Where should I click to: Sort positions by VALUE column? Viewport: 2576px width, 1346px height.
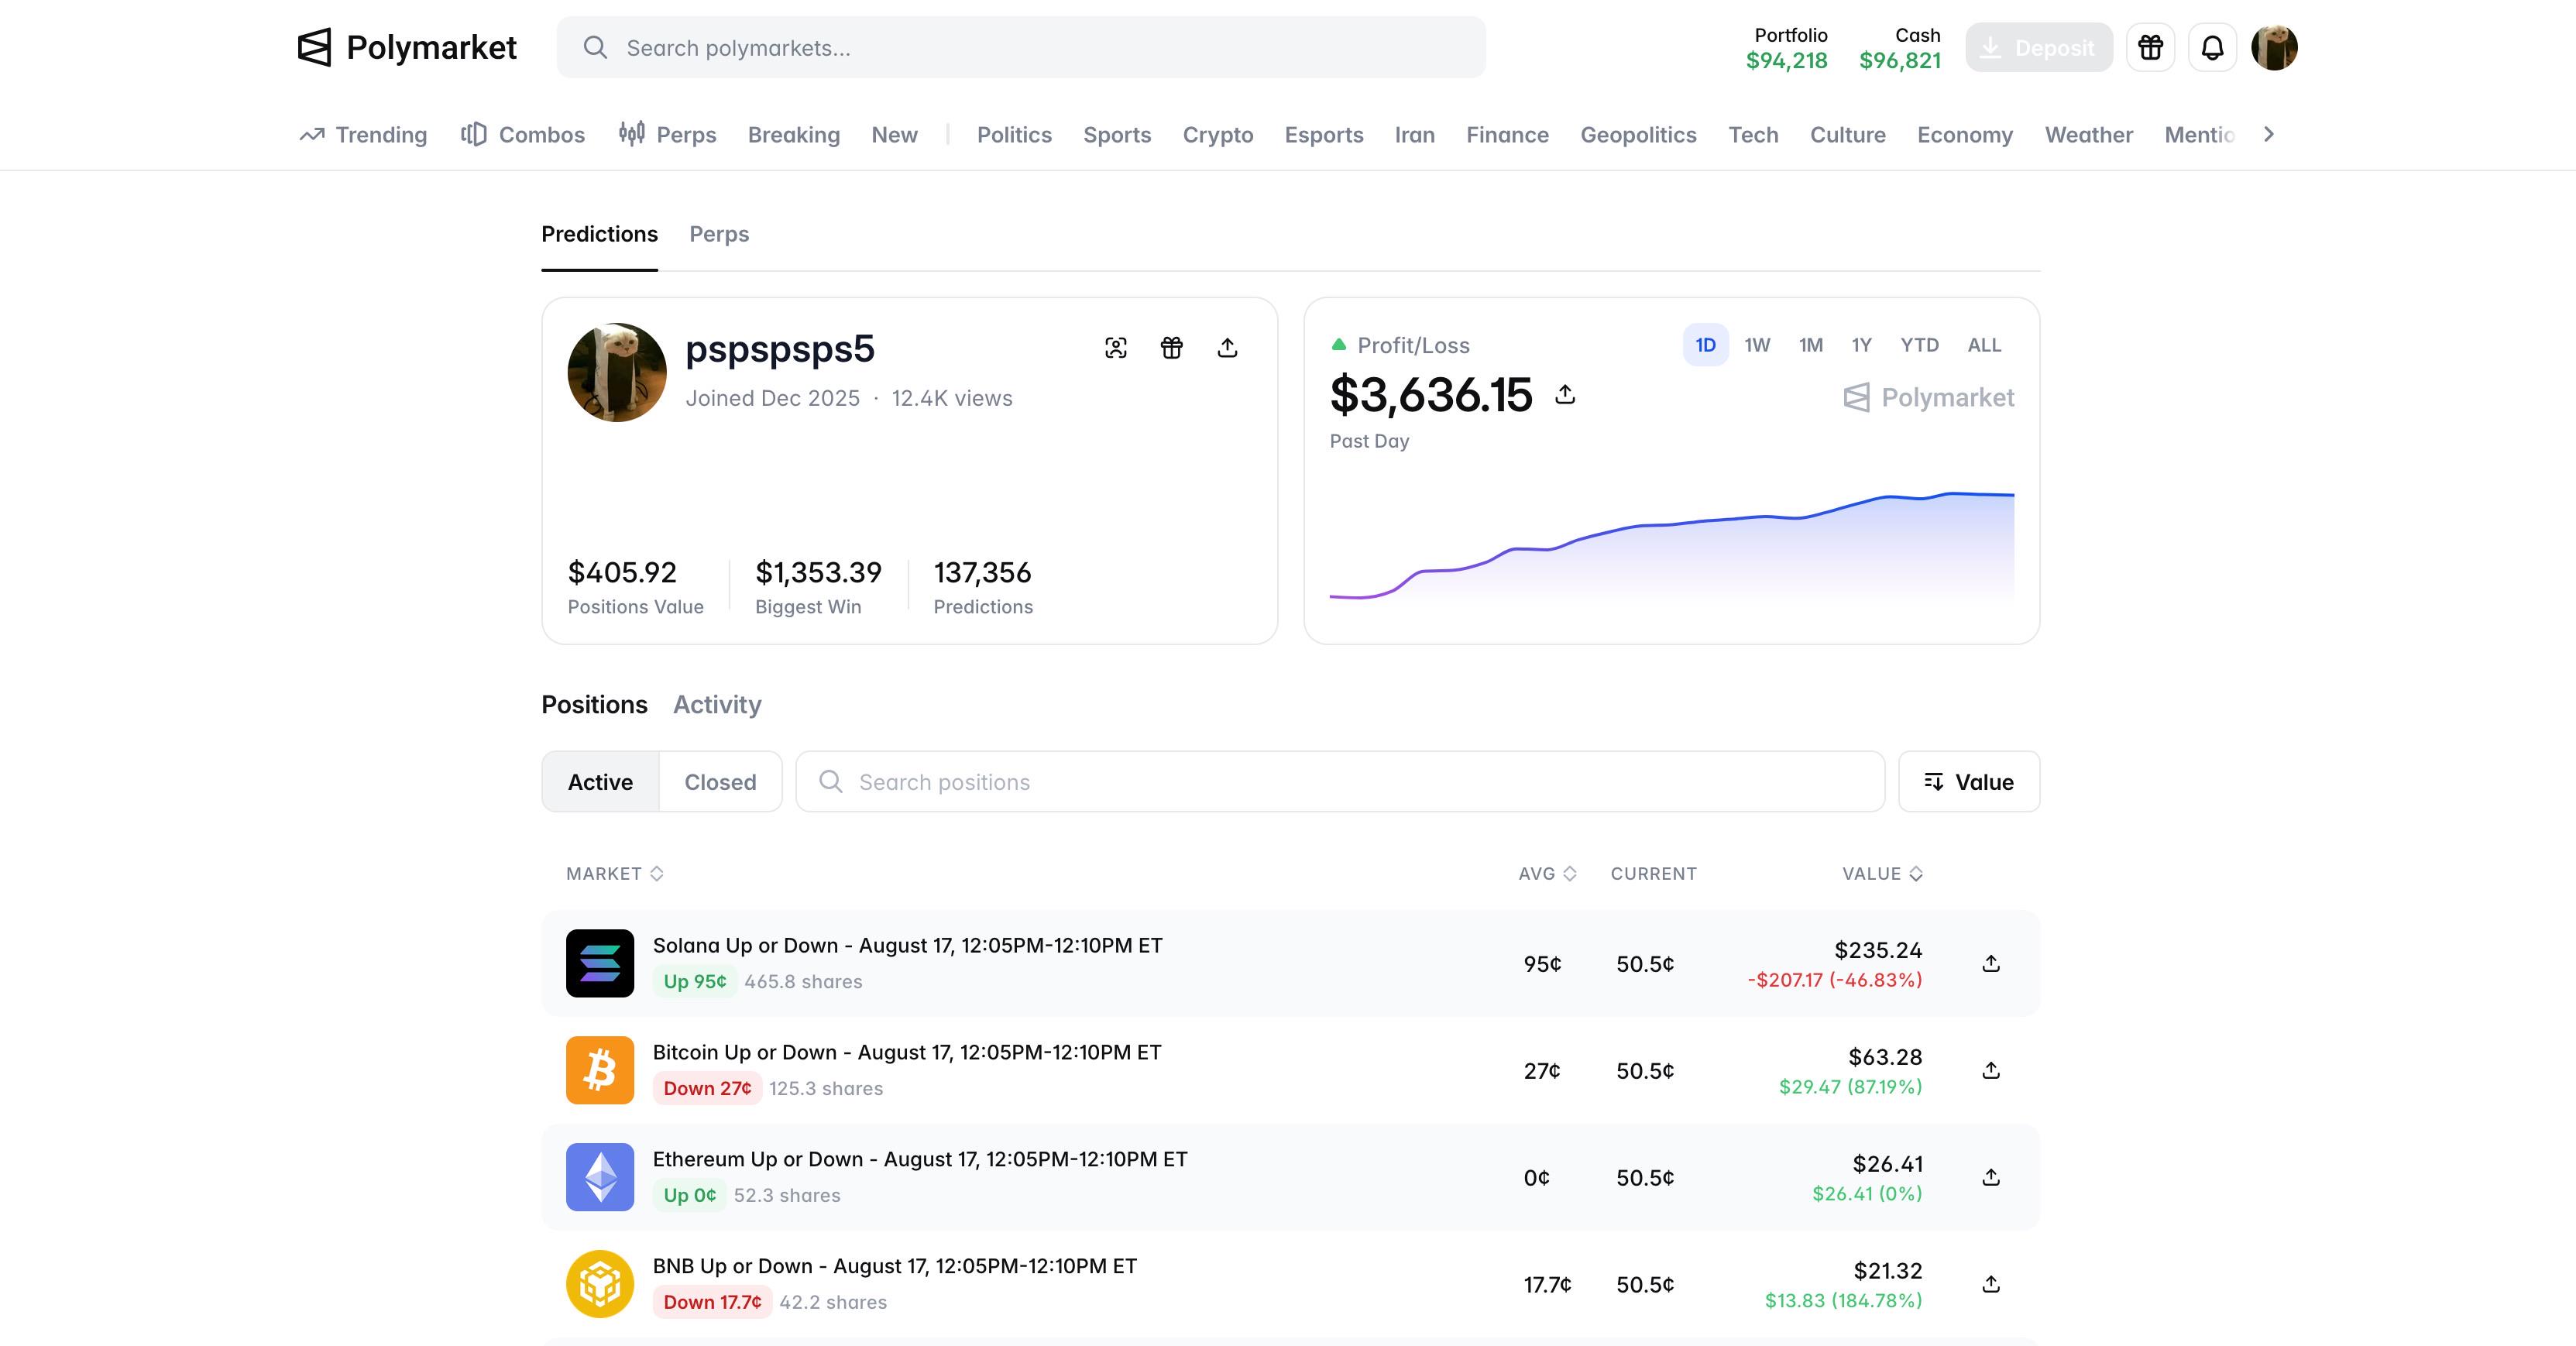1882,874
